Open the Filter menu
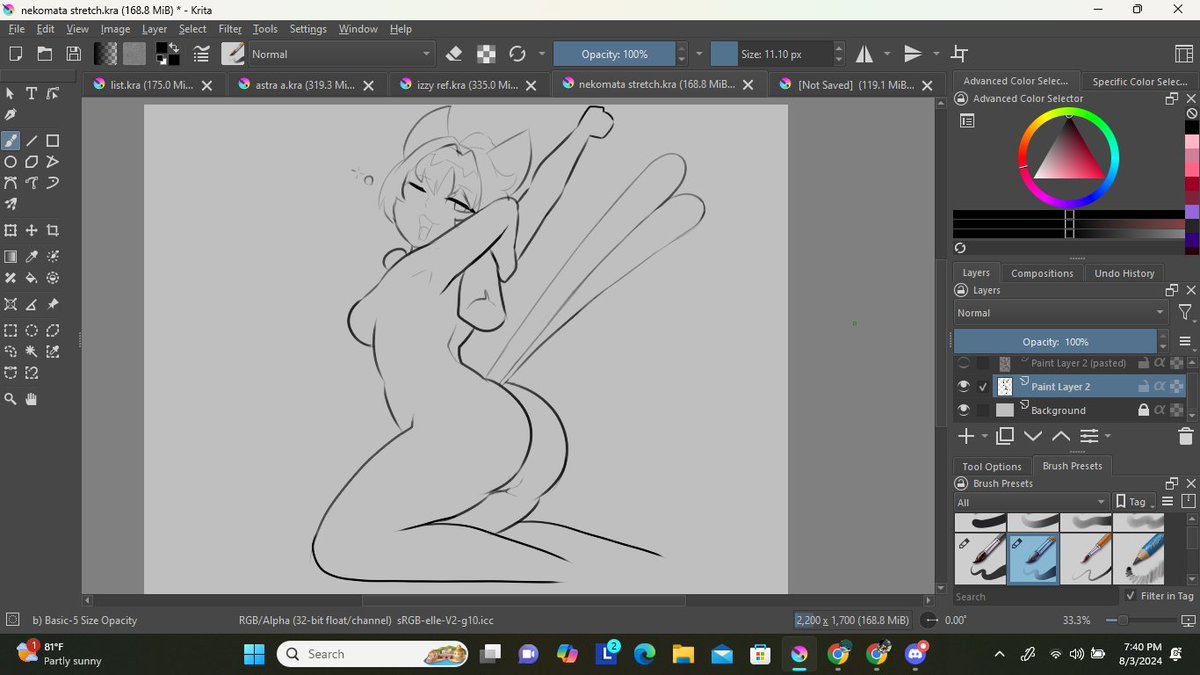Image resolution: width=1200 pixels, height=675 pixels. [230, 29]
